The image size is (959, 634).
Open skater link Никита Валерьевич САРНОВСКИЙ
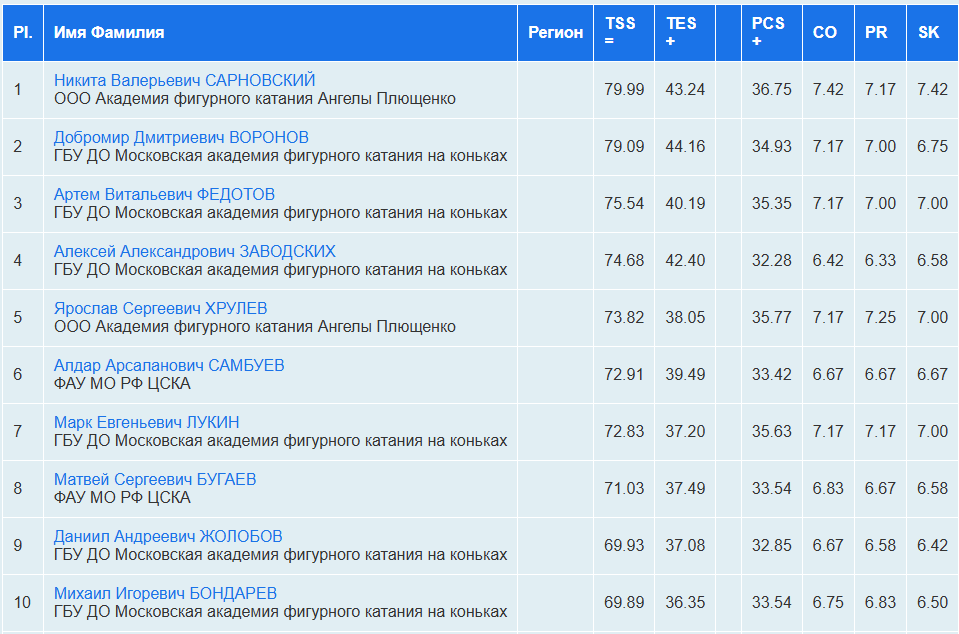[184, 80]
